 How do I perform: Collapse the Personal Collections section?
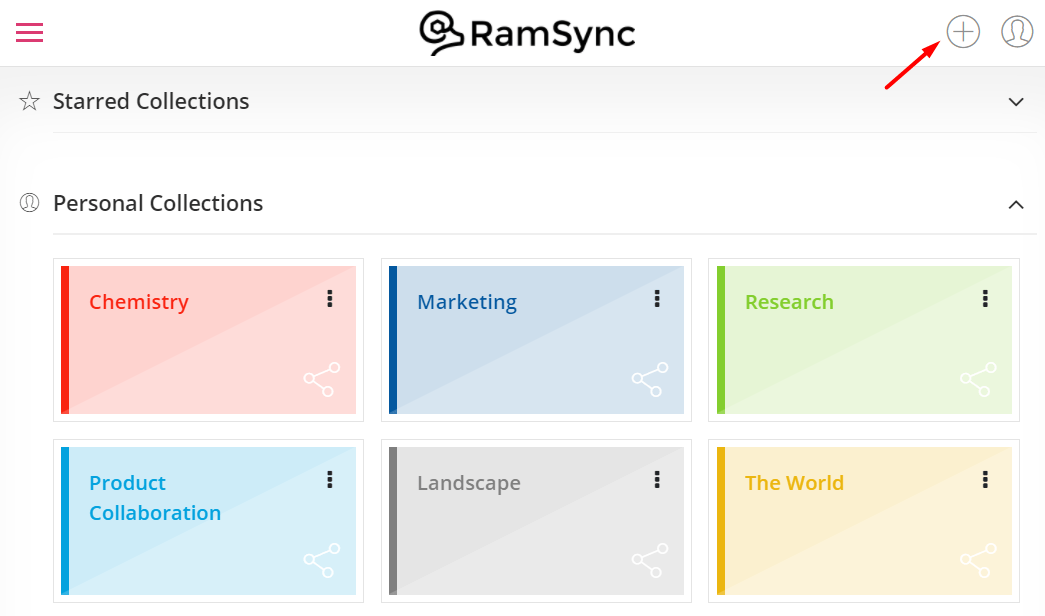1016,204
